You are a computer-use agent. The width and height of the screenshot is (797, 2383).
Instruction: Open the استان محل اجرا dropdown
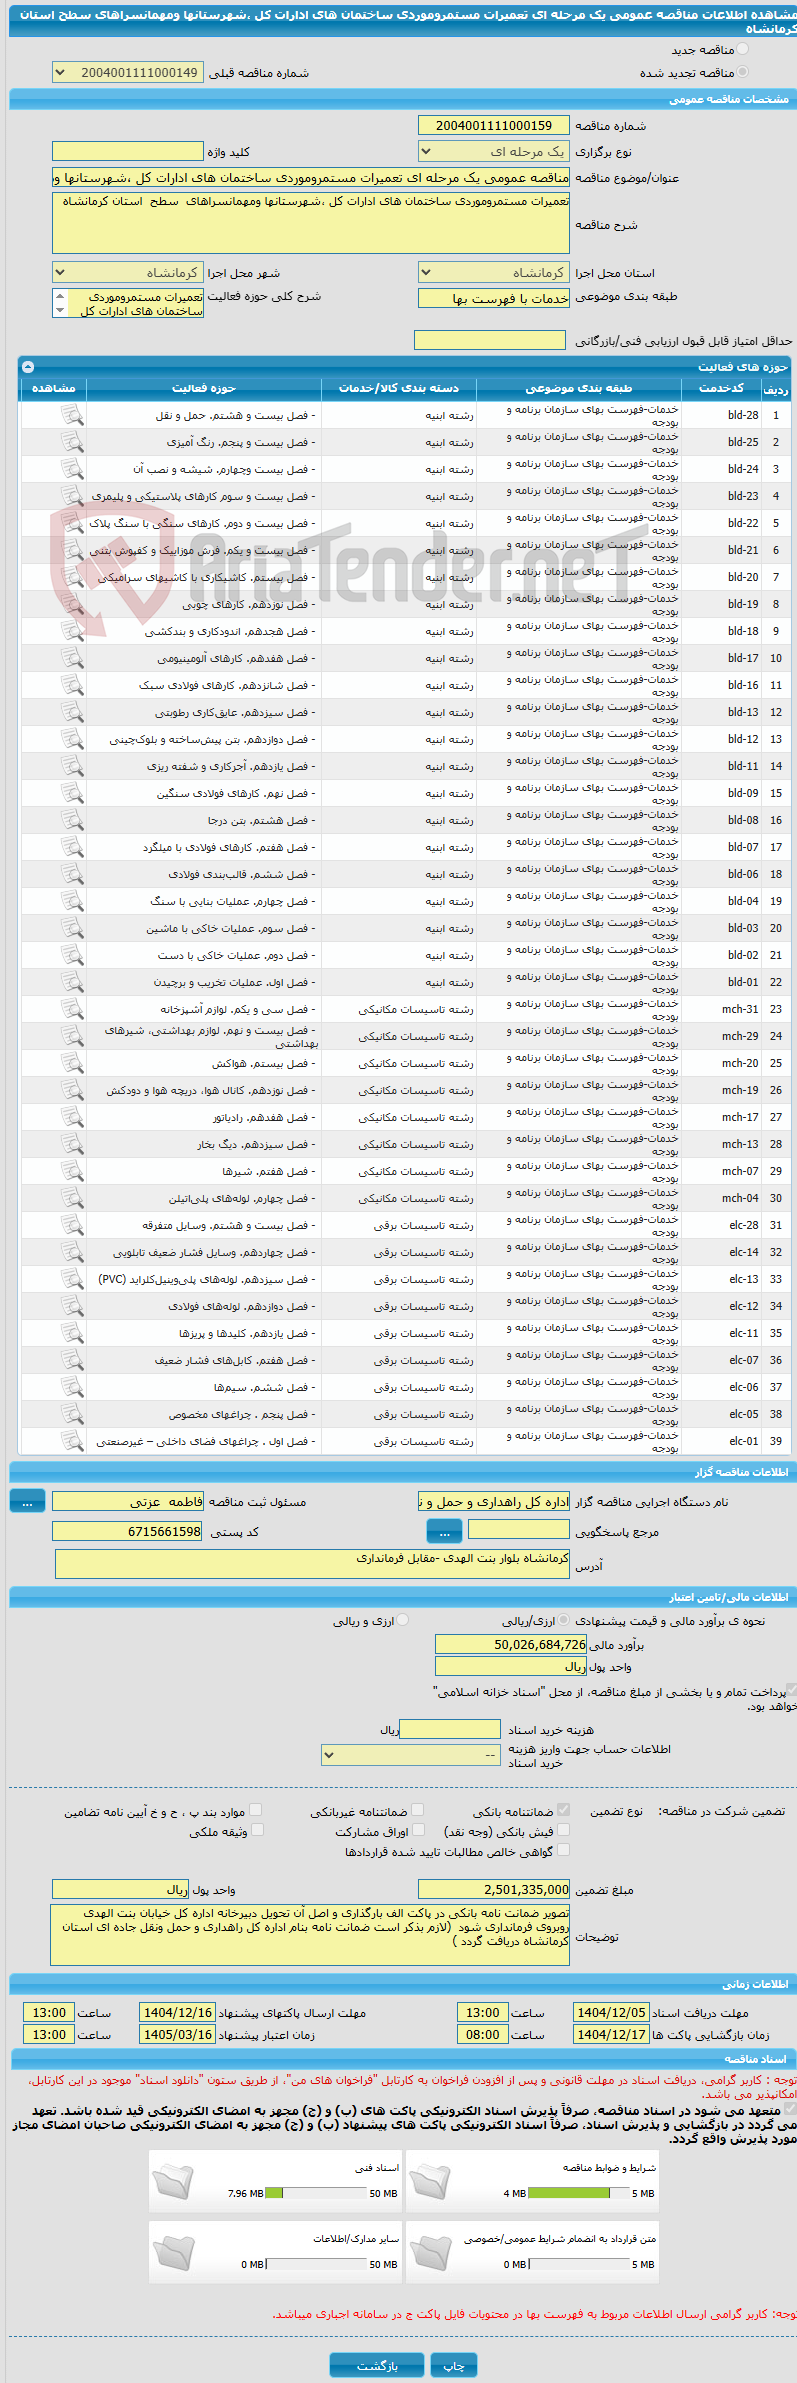493,273
